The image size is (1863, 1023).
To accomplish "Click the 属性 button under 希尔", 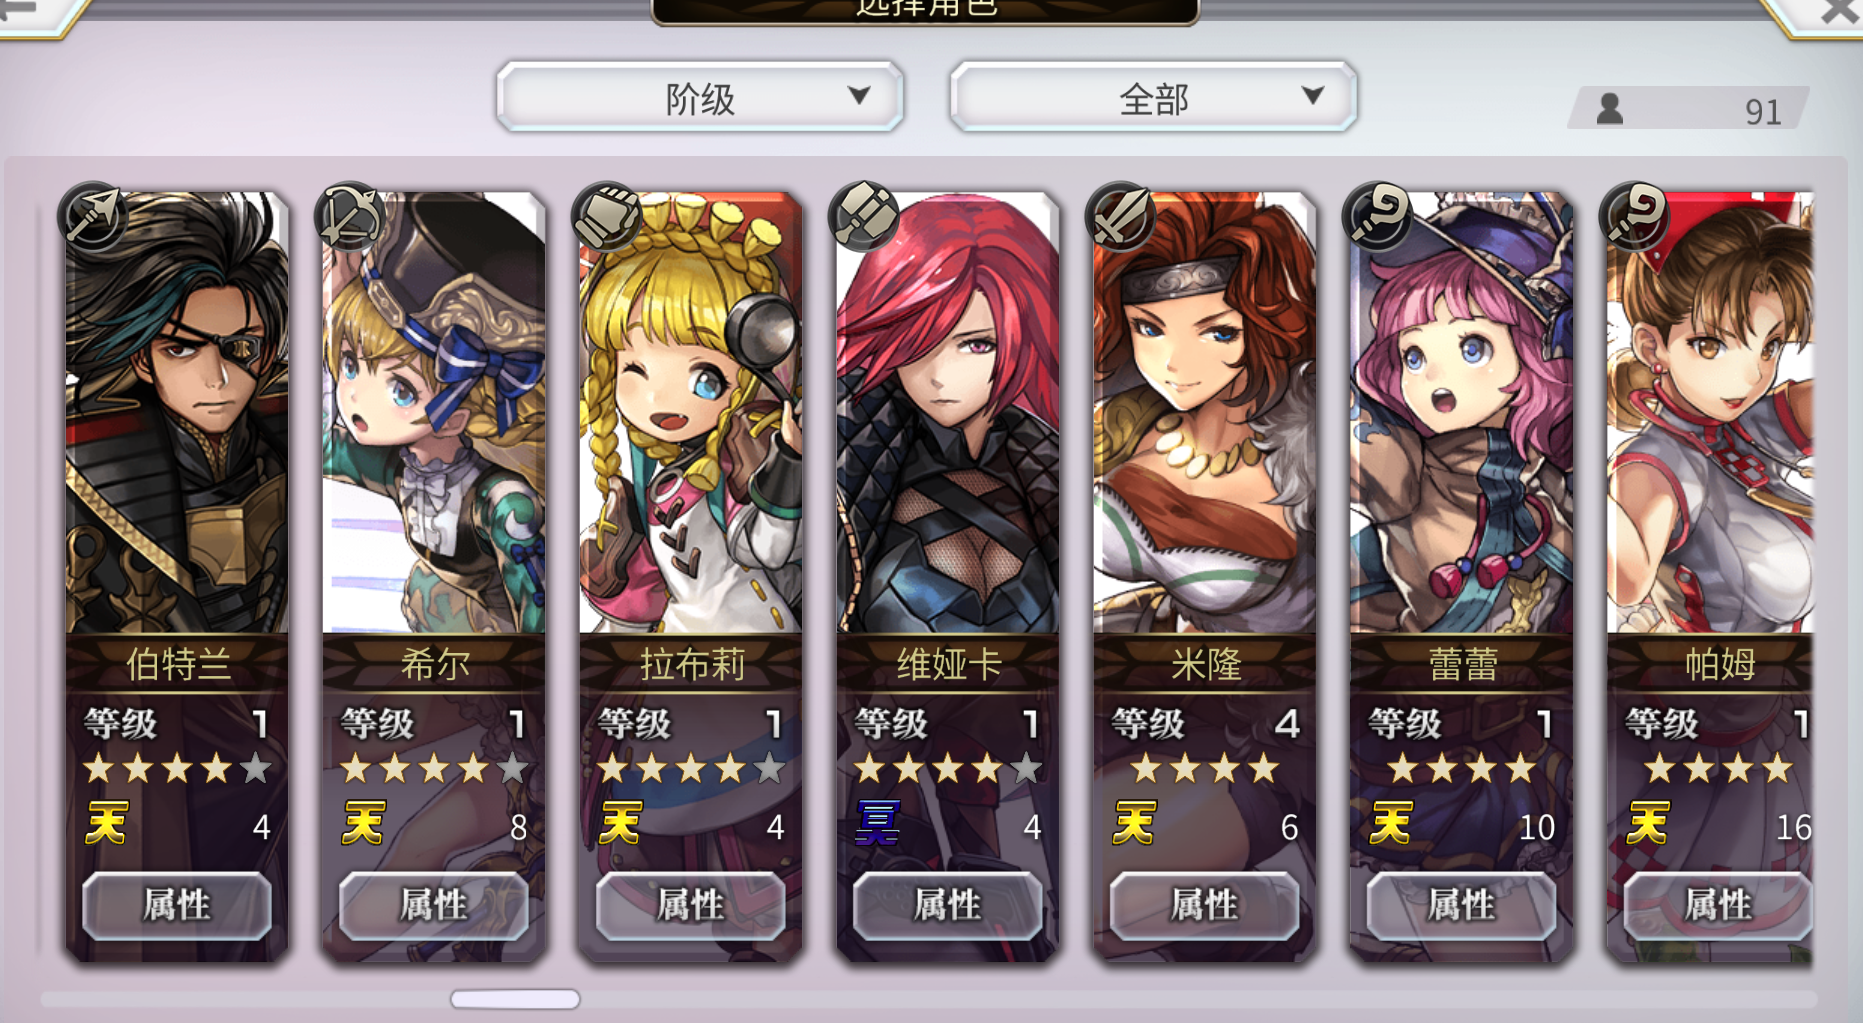I will click(434, 906).
